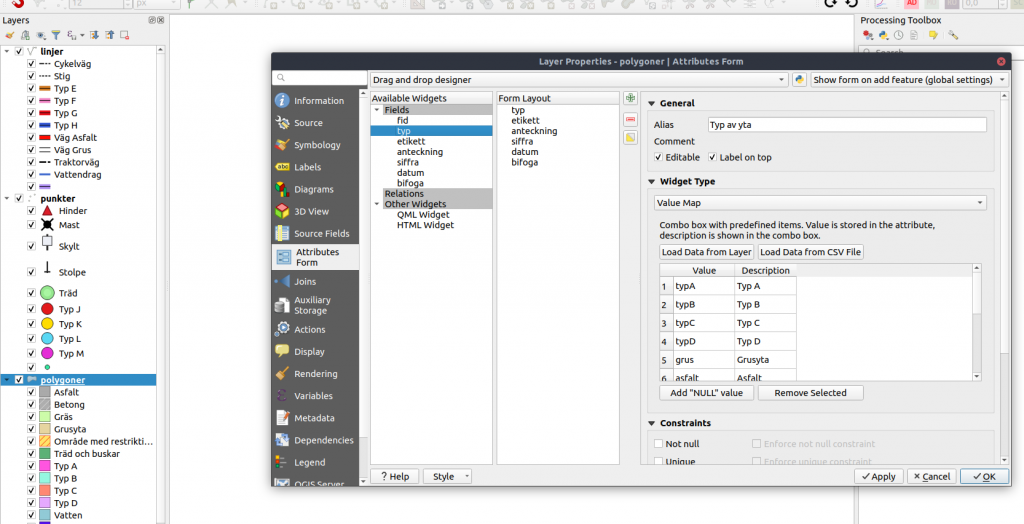Open the Drag and drop designer dropdown

pos(578,80)
